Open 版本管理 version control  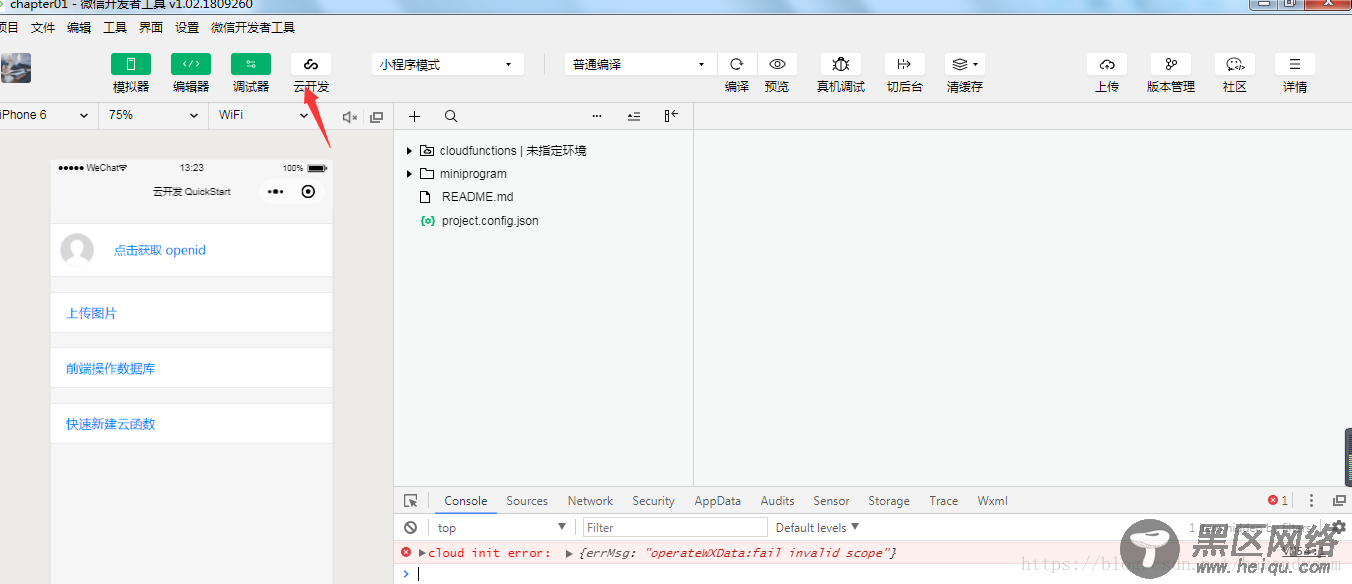(1171, 64)
